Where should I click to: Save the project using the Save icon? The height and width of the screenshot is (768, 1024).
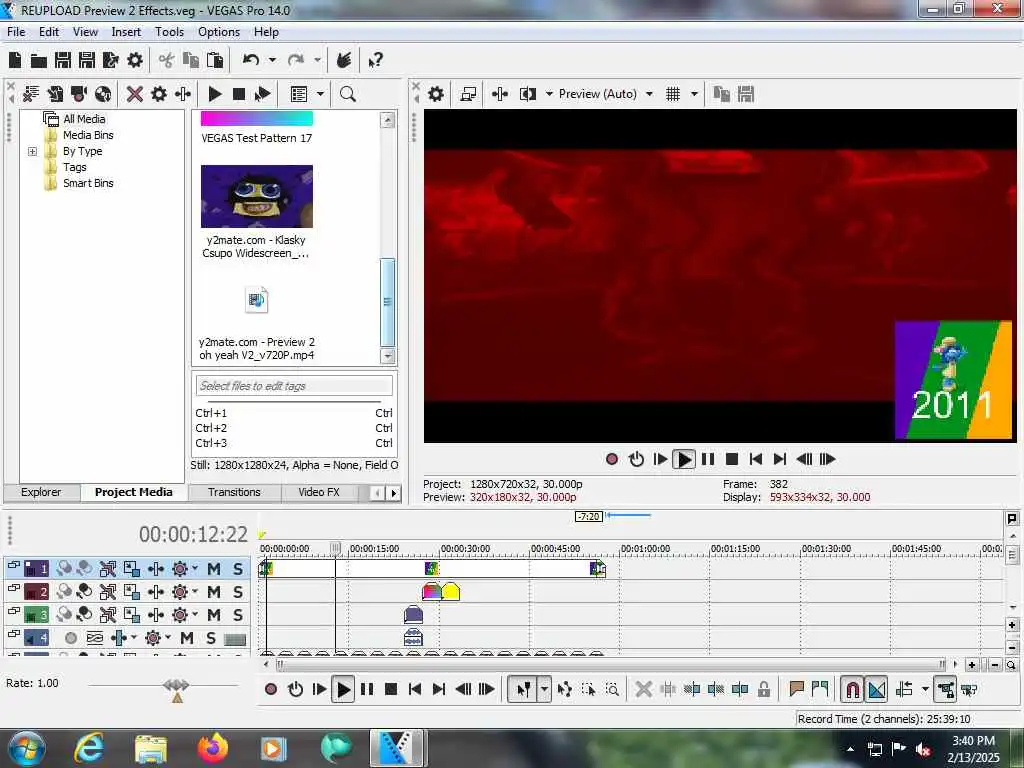pyautogui.click(x=63, y=61)
